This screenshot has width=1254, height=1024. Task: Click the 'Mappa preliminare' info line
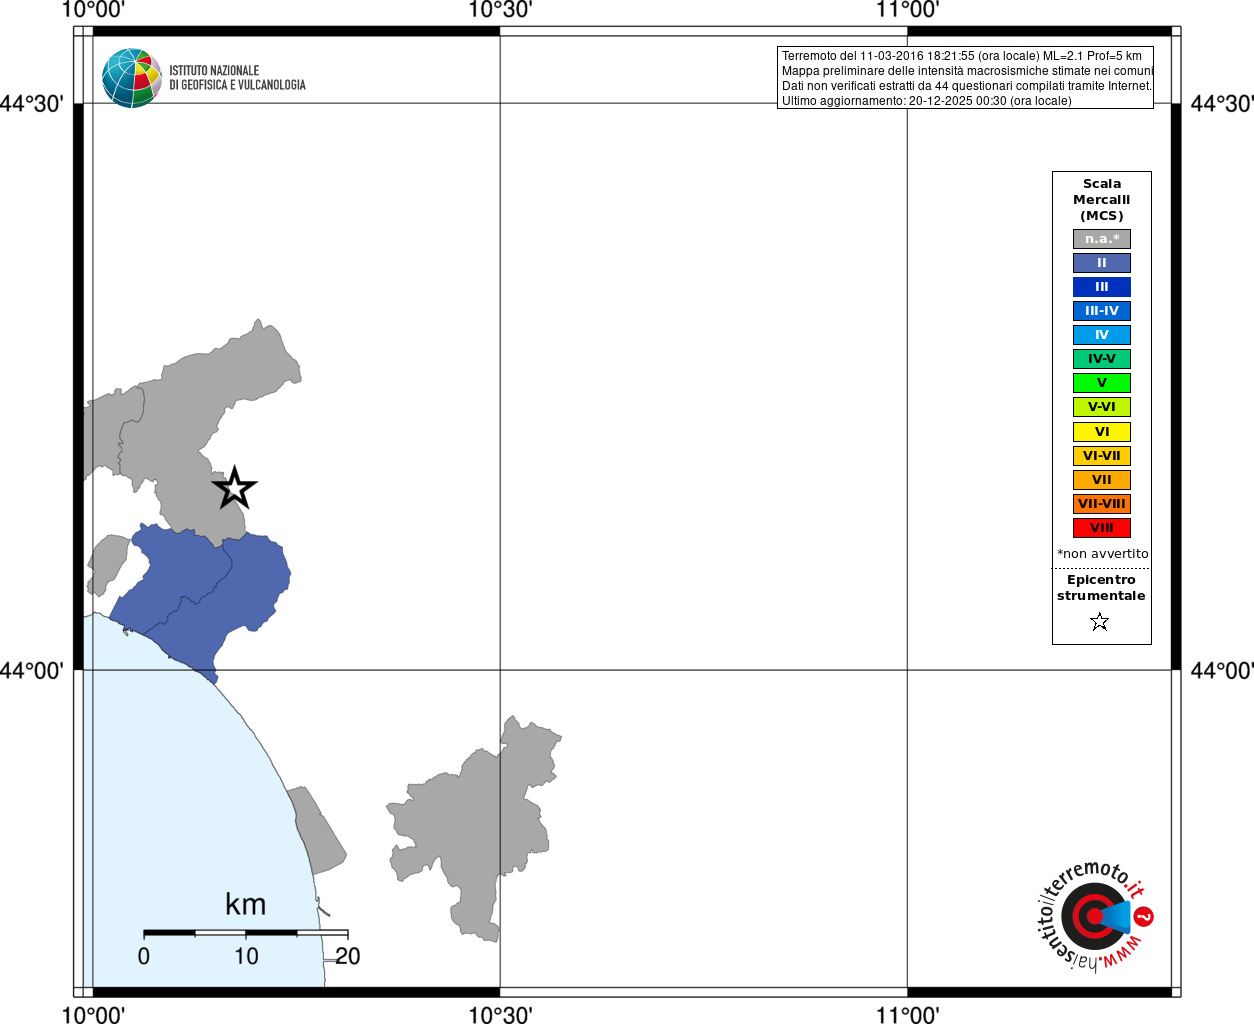(x=967, y=71)
